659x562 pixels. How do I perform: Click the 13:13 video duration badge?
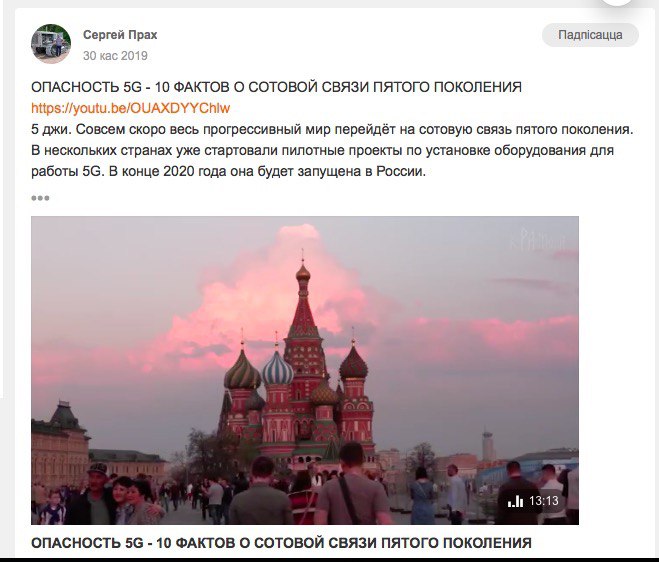click(543, 501)
